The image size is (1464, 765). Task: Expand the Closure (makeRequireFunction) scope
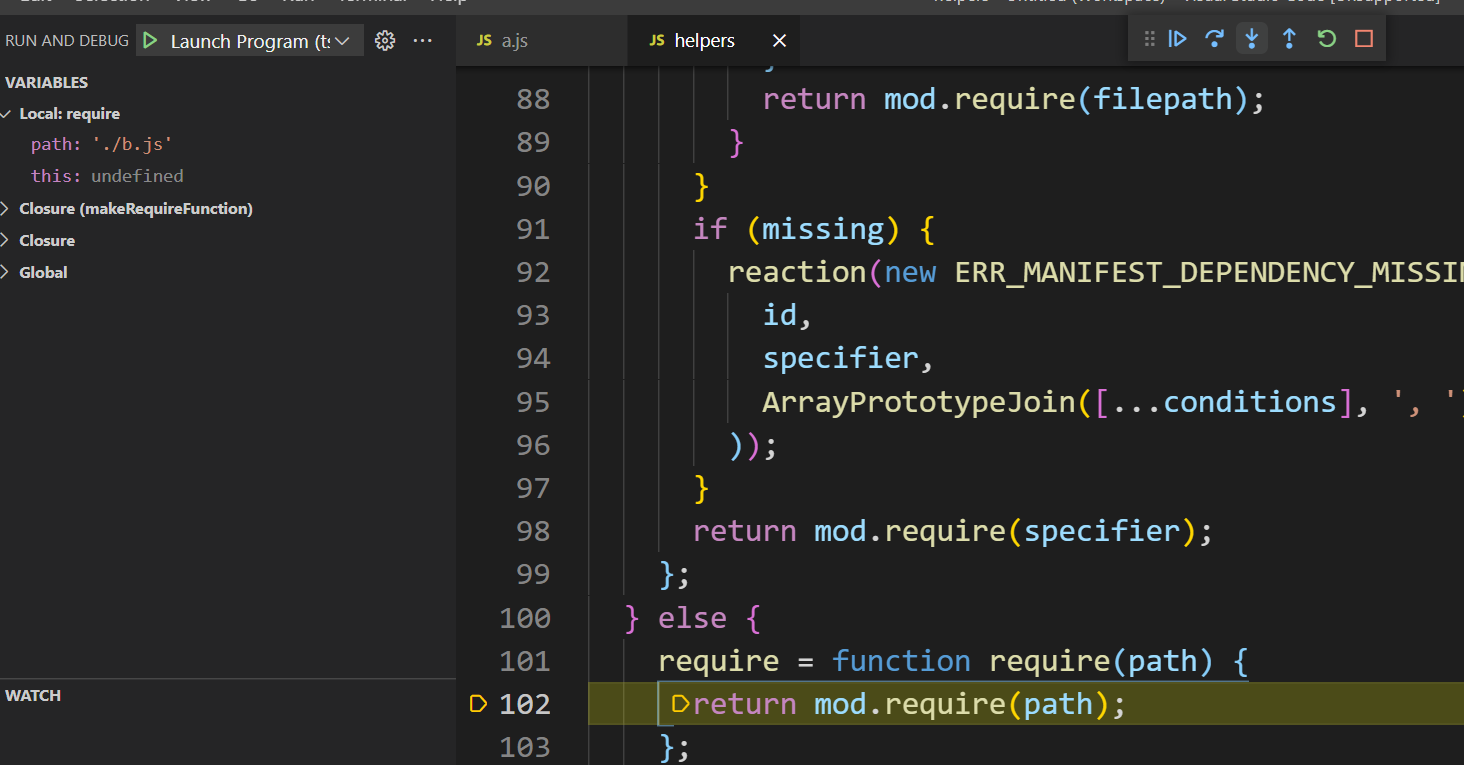tap(7, 209)
